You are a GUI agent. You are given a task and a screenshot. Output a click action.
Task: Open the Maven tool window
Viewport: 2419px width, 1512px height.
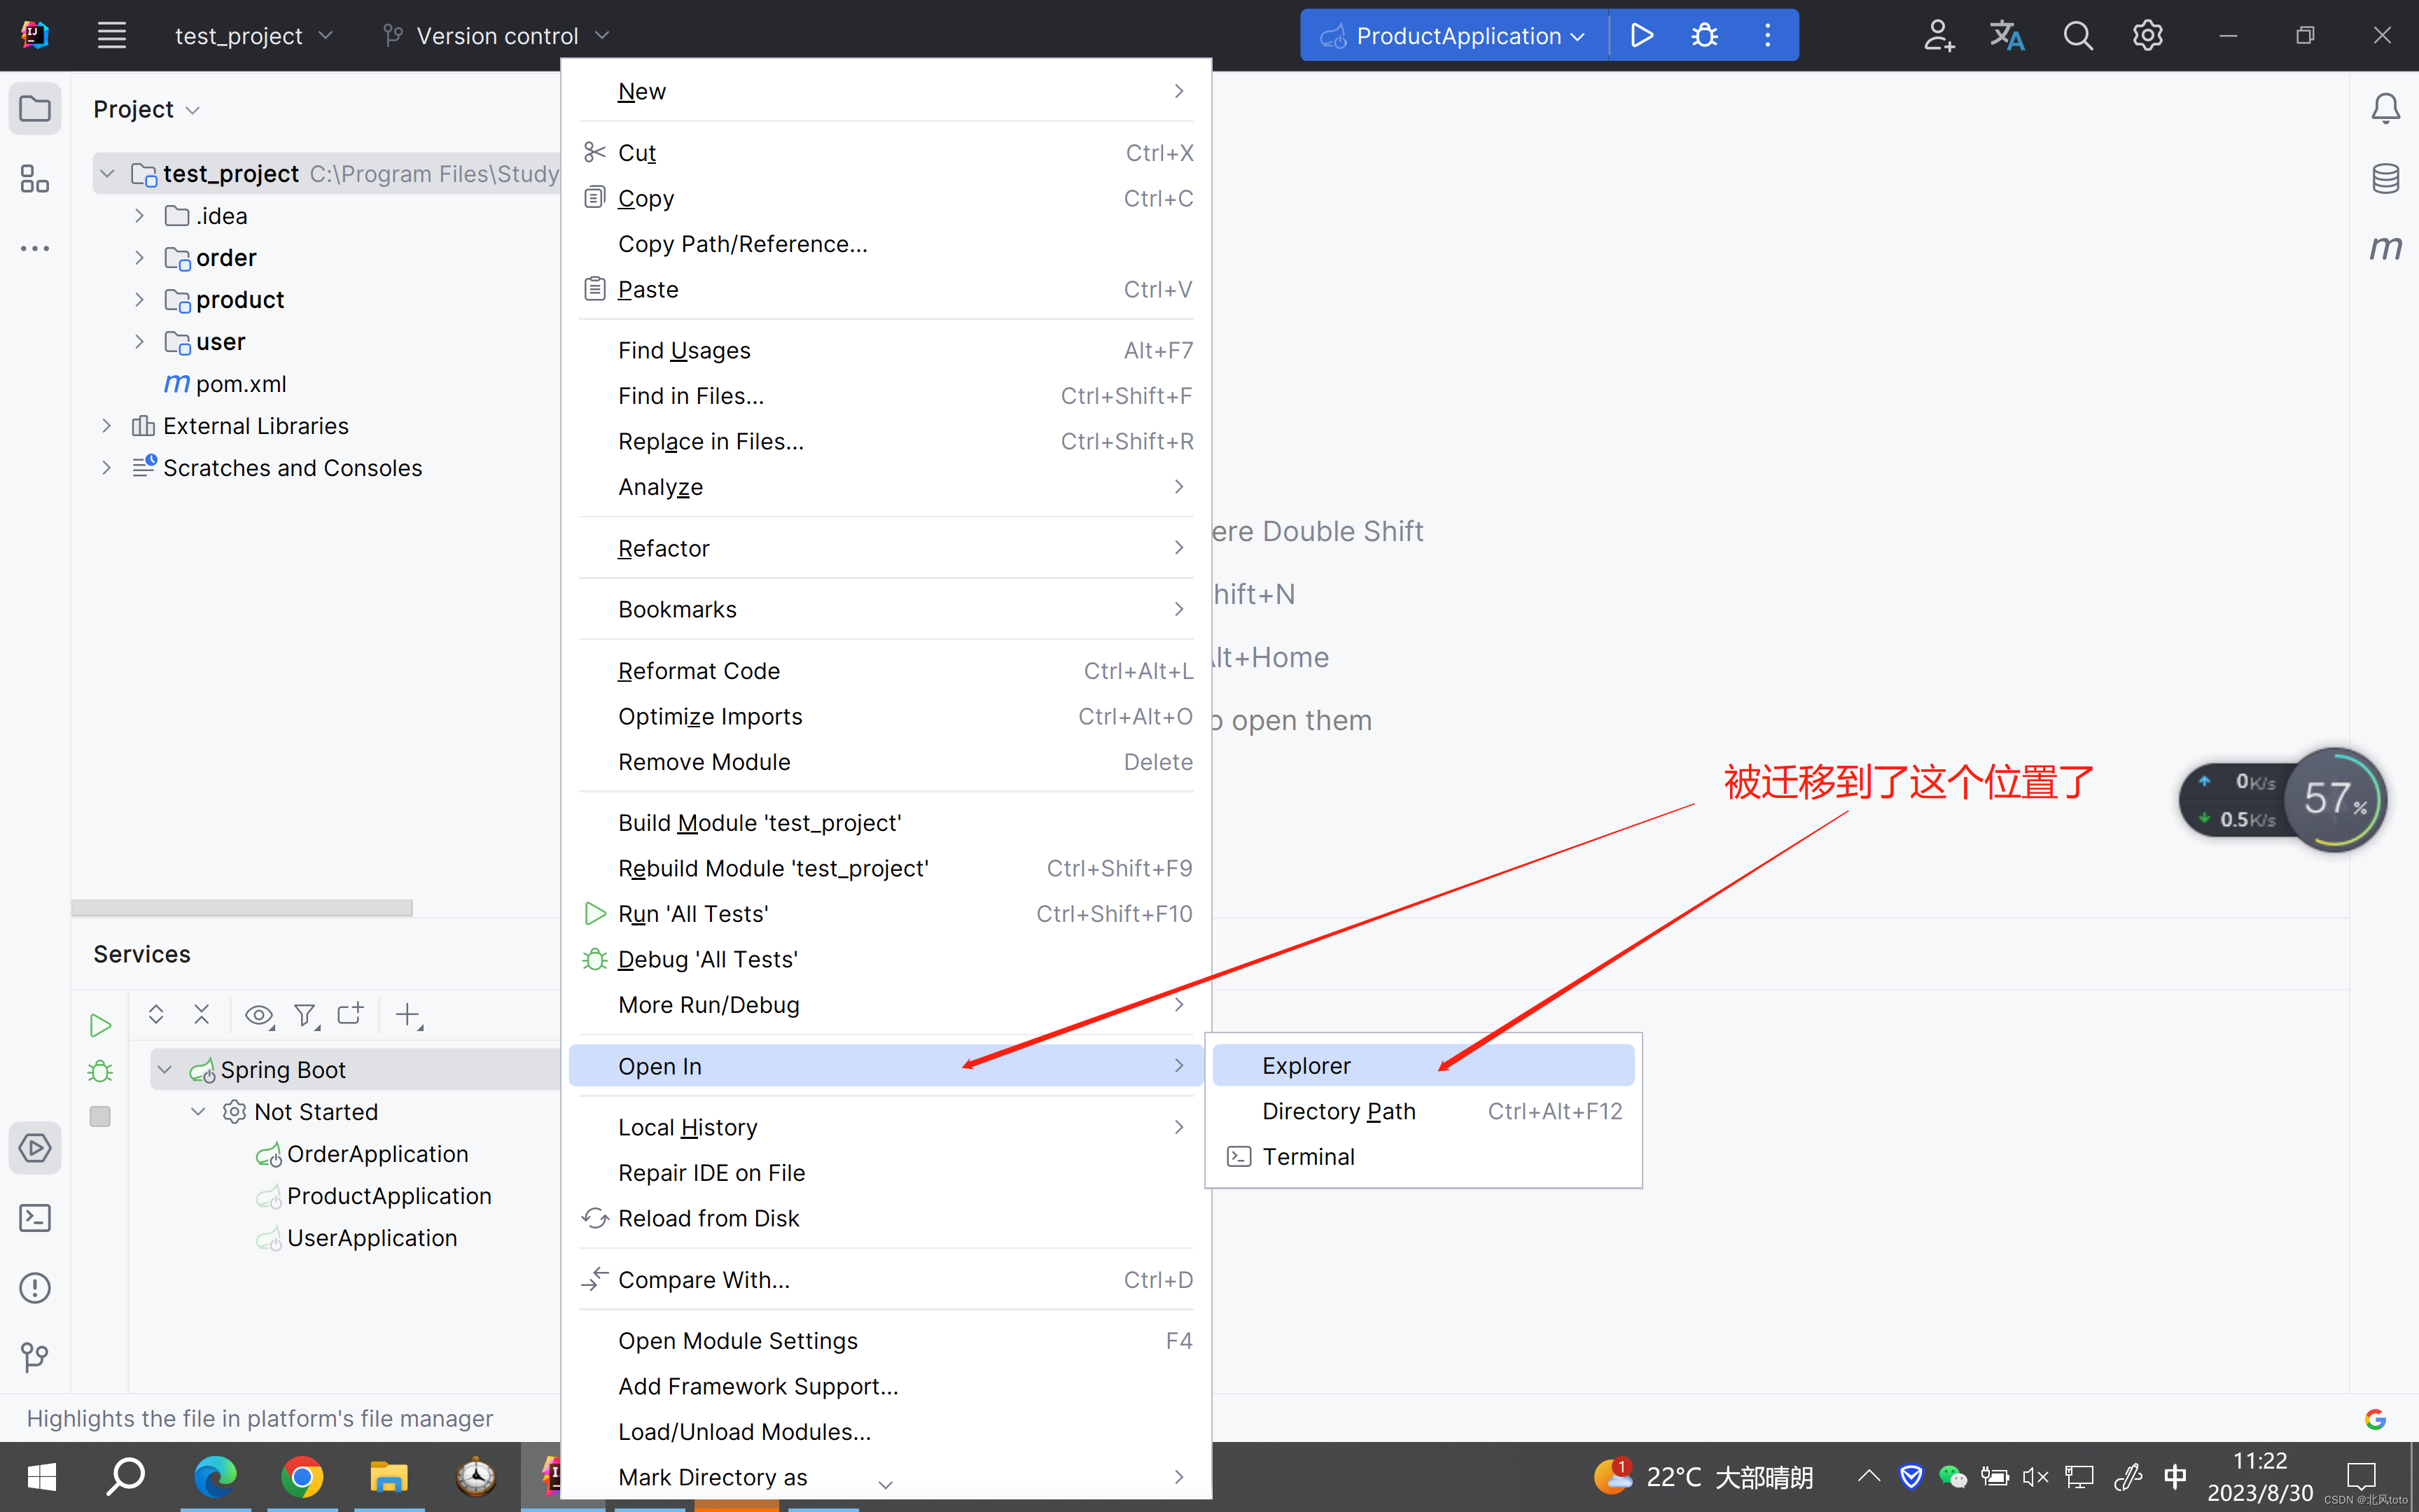tap(2386, 247)
